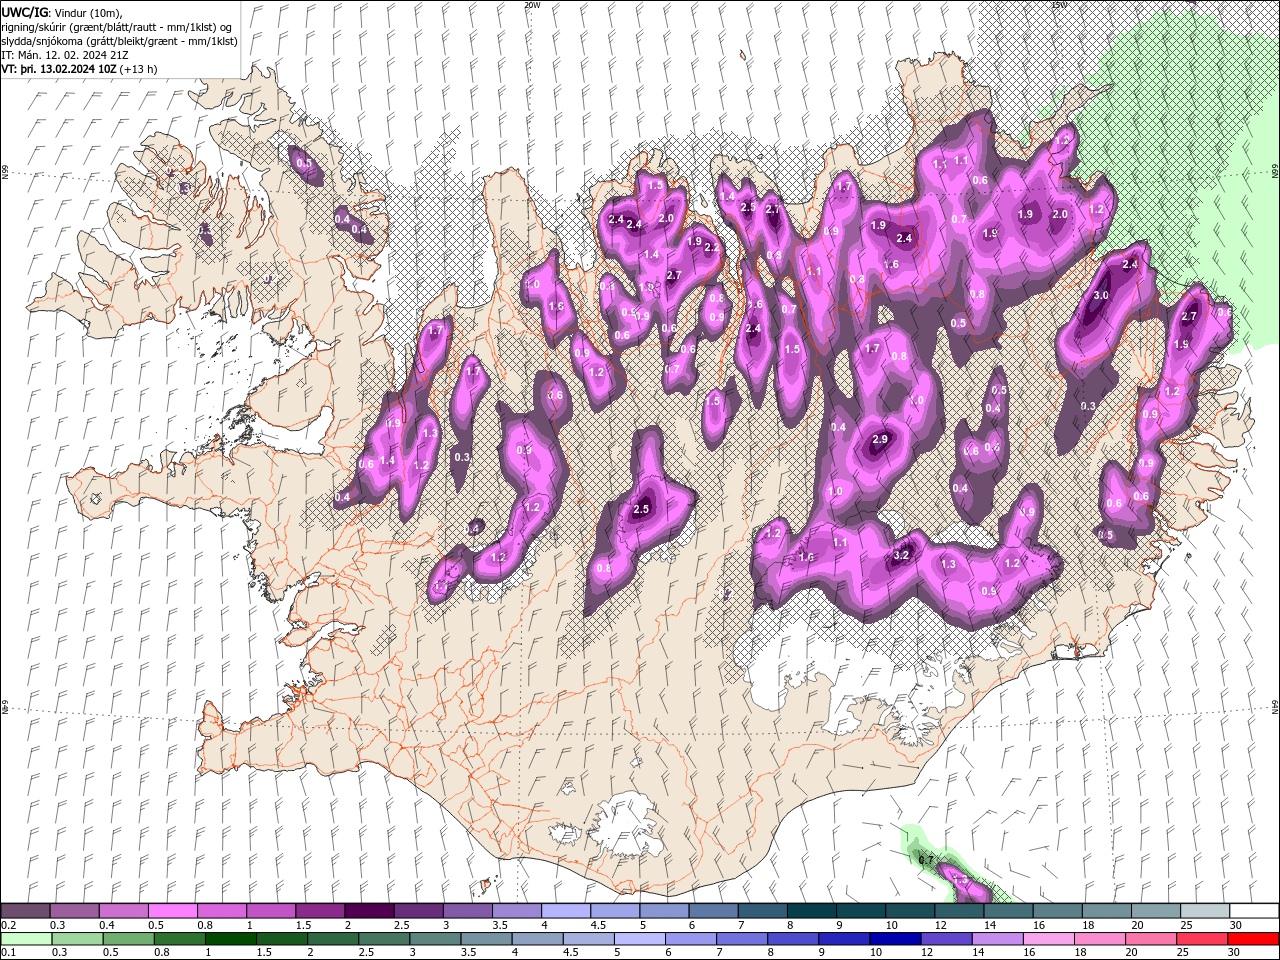Click the '0.1' label in the rain legend
The height and width of the screenshot is (960, 1280).
pyautogui.click(x=8, y=953)
